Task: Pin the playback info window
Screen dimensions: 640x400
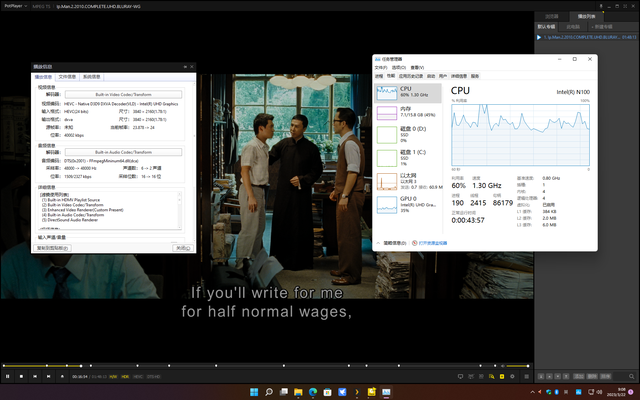Action: pos(185,67)
